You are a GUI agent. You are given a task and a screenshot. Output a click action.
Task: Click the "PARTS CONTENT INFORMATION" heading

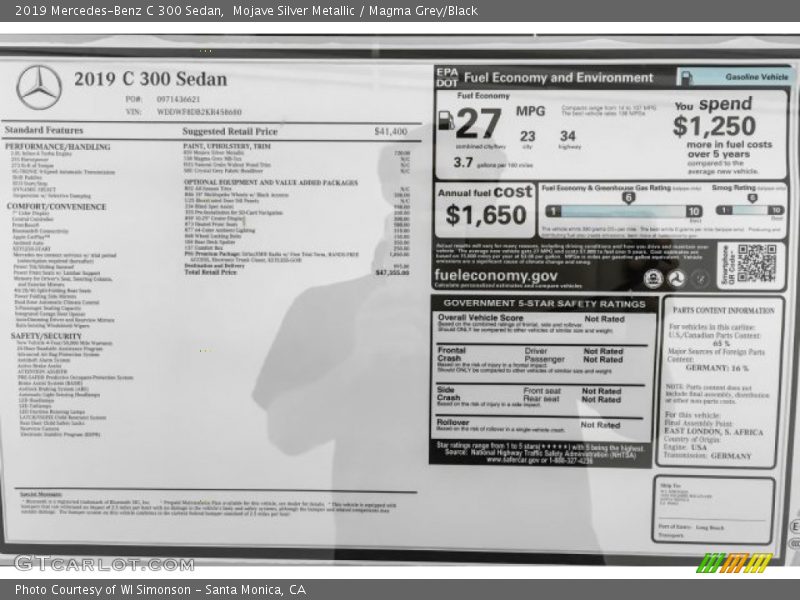723,310
